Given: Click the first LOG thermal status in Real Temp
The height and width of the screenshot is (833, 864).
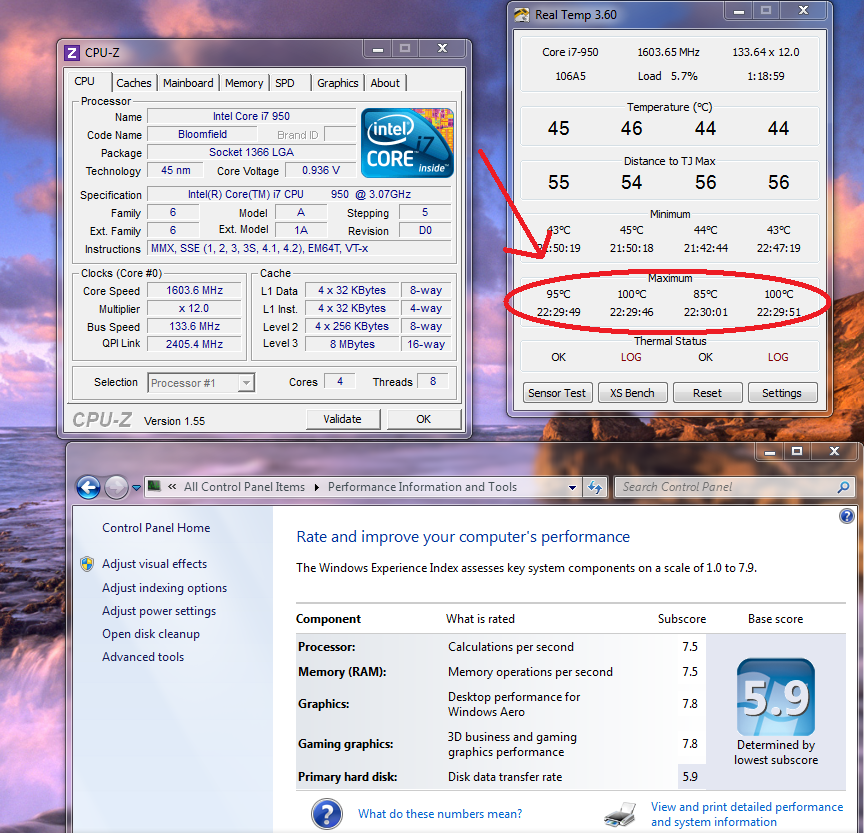Looking at the screenshot, I should point(631,357).
